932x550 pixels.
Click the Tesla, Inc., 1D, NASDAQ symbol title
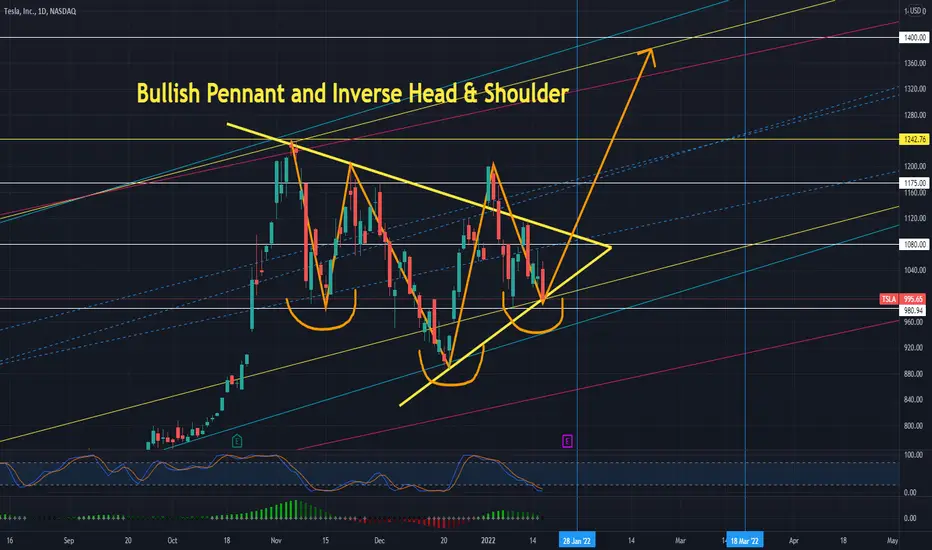[40, 11]
